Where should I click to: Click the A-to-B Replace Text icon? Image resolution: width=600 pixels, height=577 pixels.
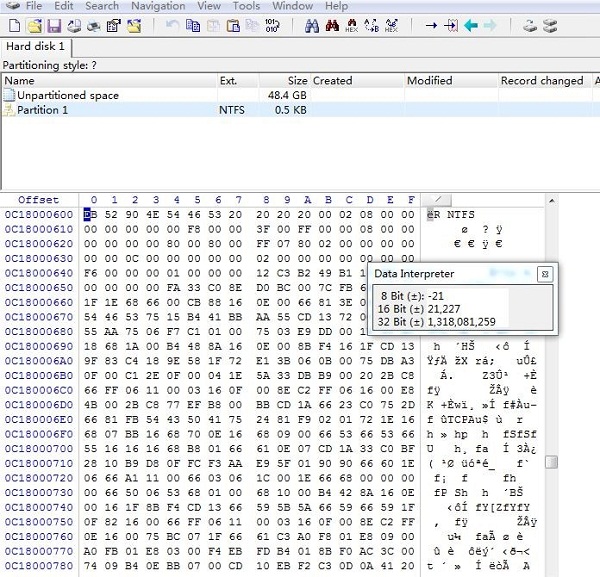(x=372, y=26)
